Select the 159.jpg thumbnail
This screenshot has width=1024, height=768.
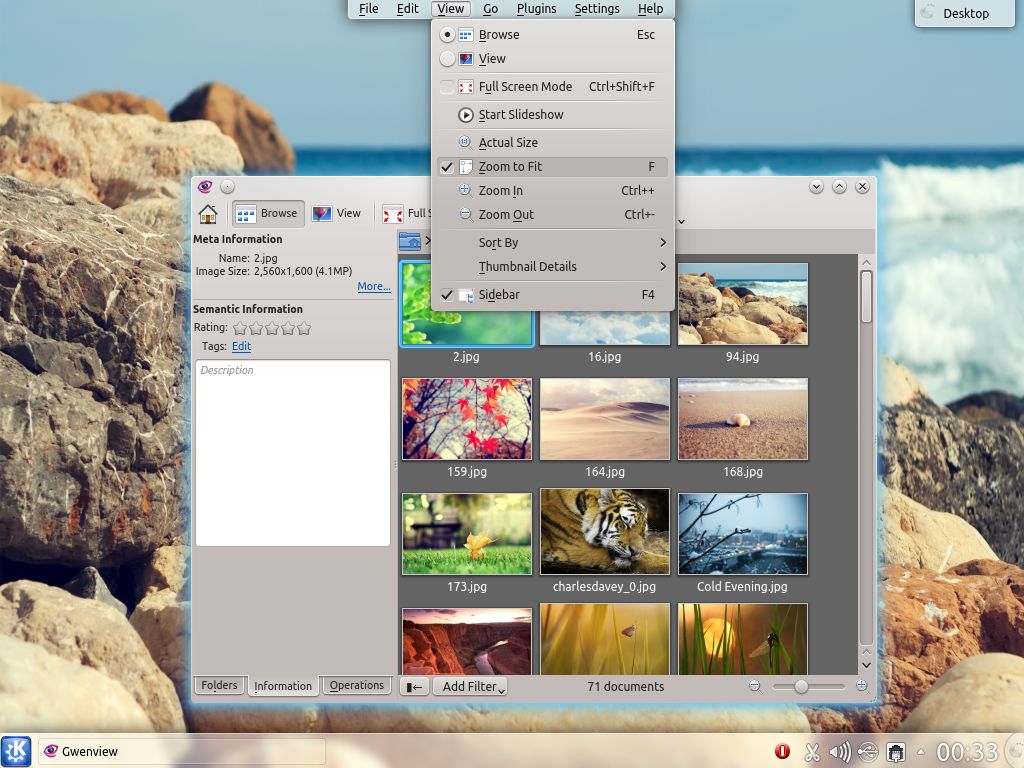(x=467, y=419)
